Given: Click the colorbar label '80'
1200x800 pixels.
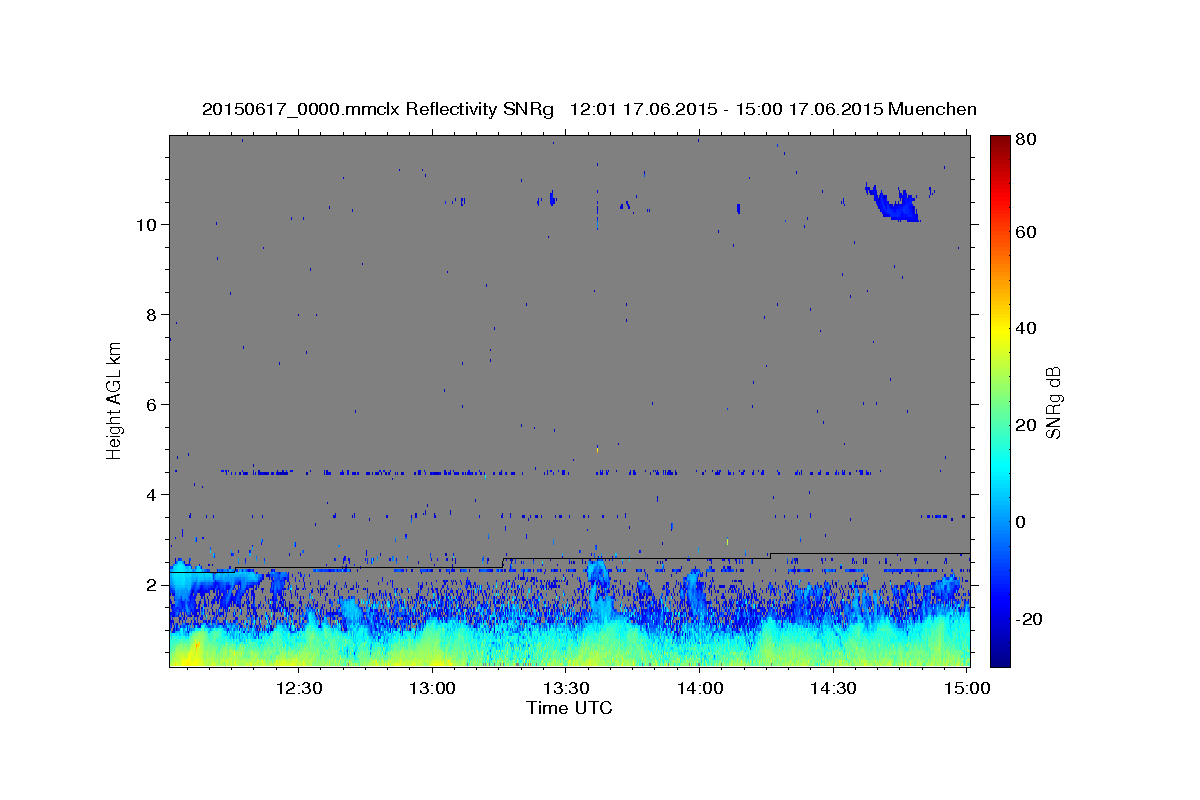Looking at the screenshot, I should point(1027,139).
